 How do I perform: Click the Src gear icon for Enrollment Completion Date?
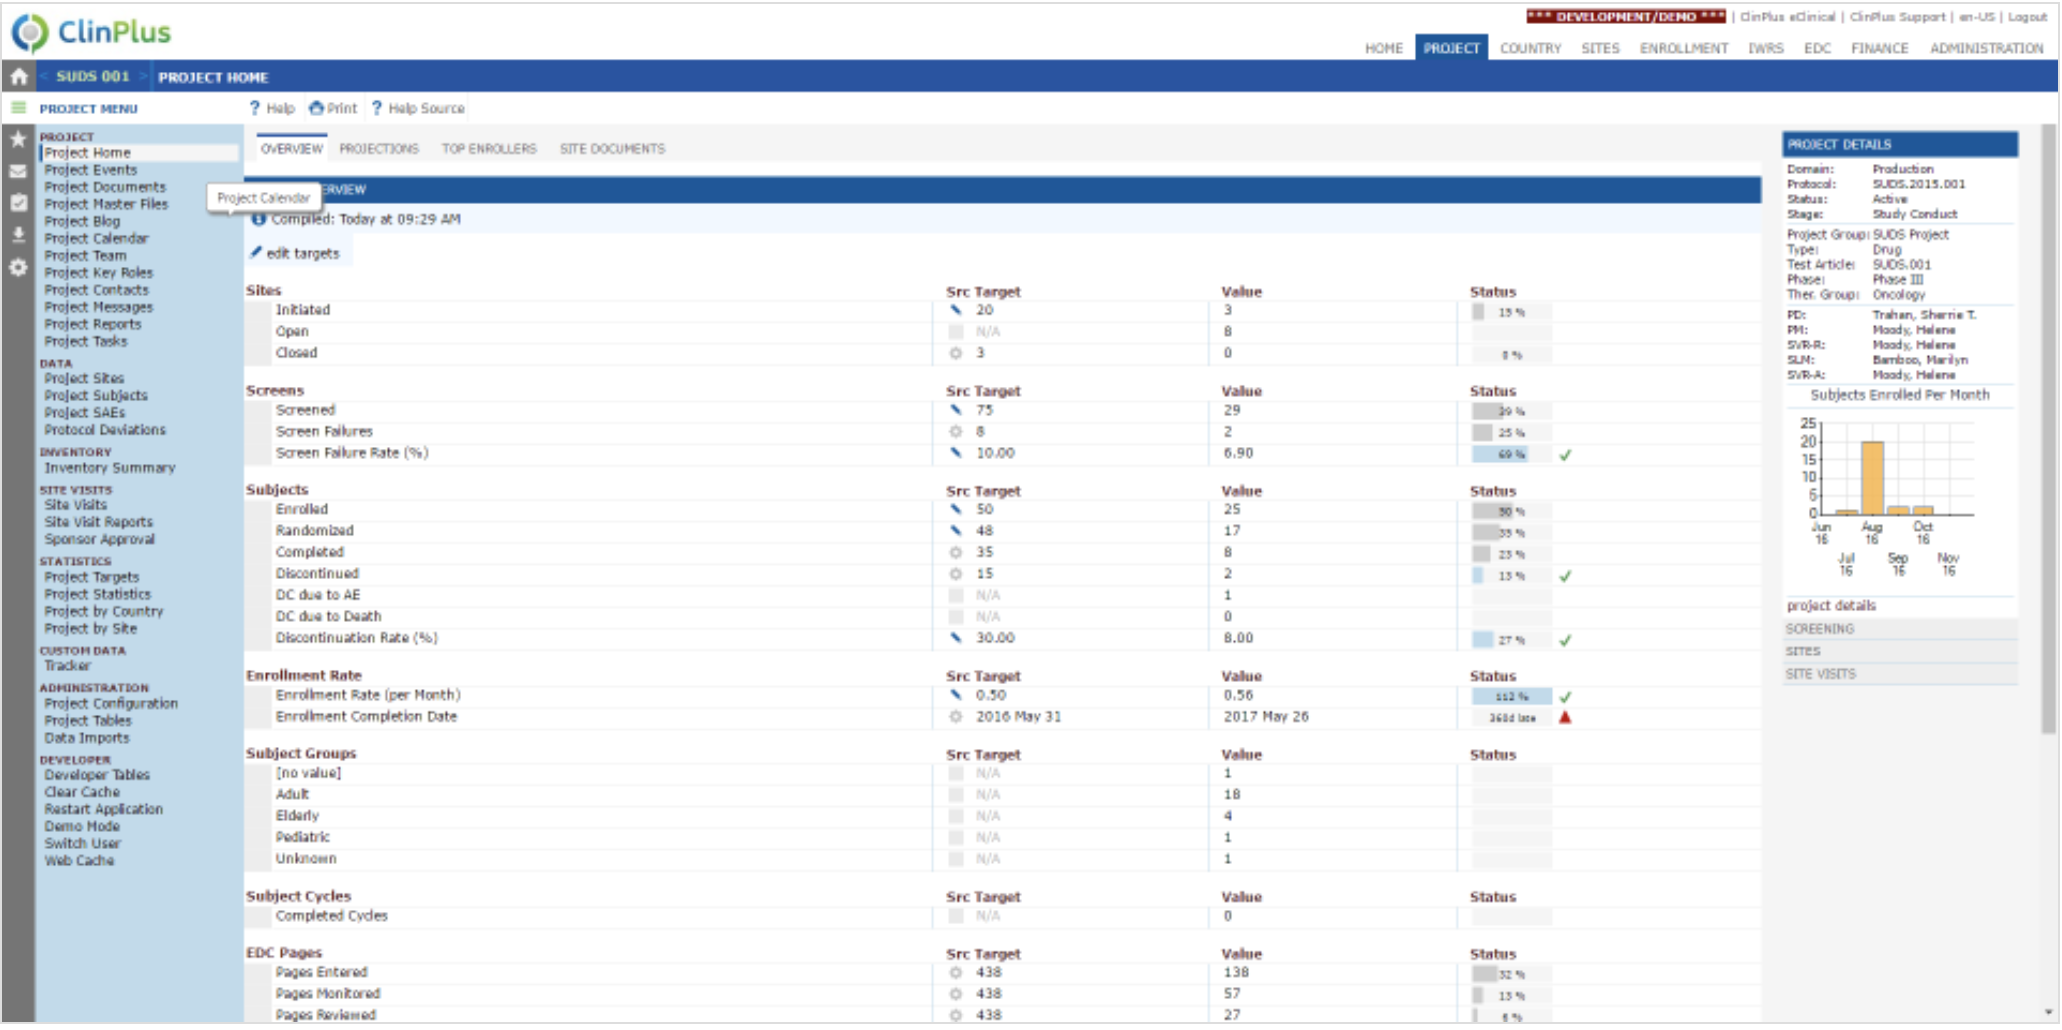956,717
